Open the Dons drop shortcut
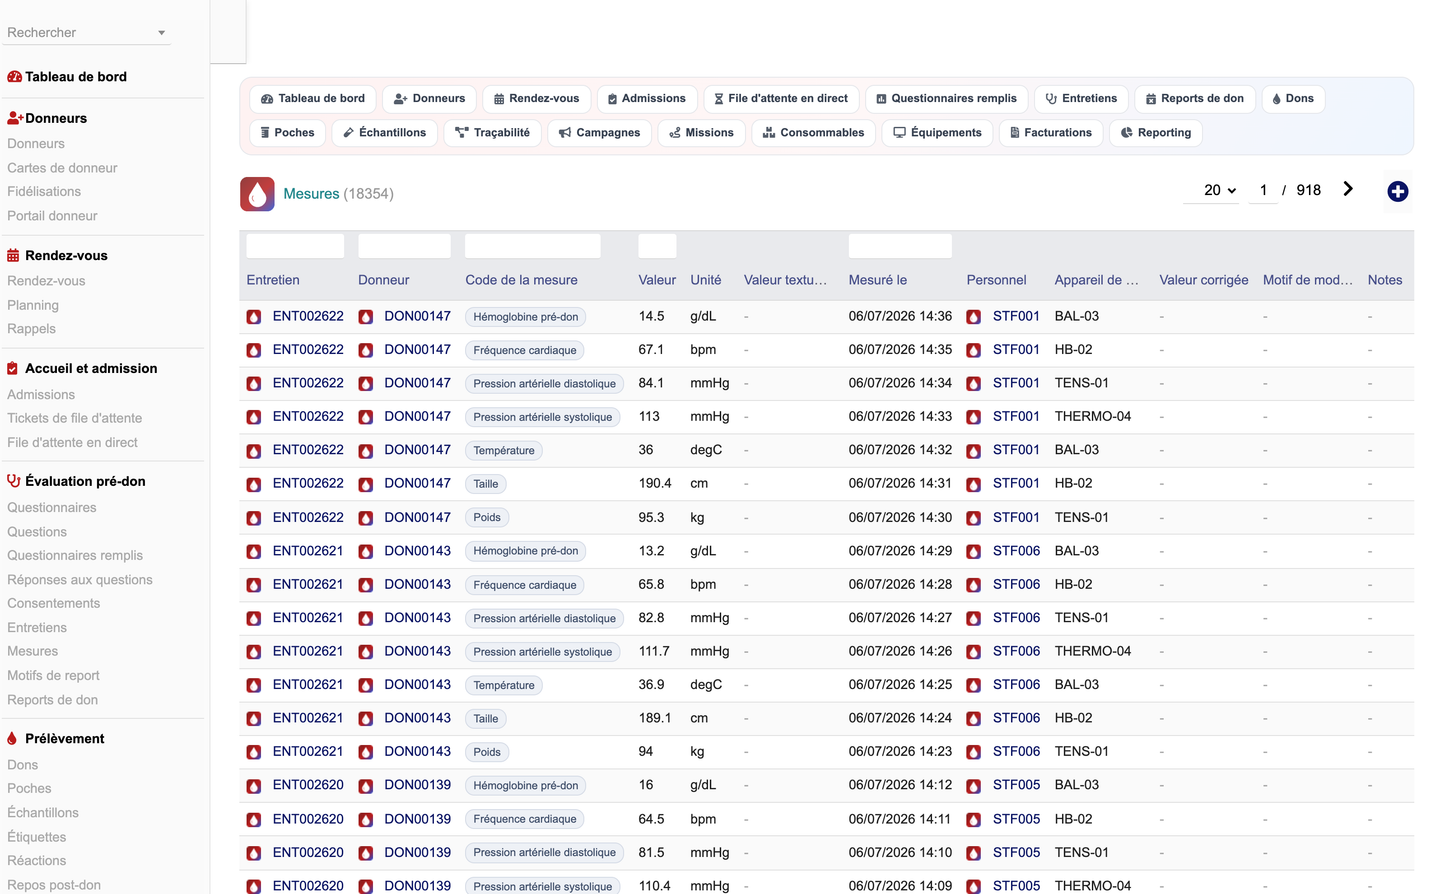This screenshot has width=1445, height=894. pos(1292,99)
